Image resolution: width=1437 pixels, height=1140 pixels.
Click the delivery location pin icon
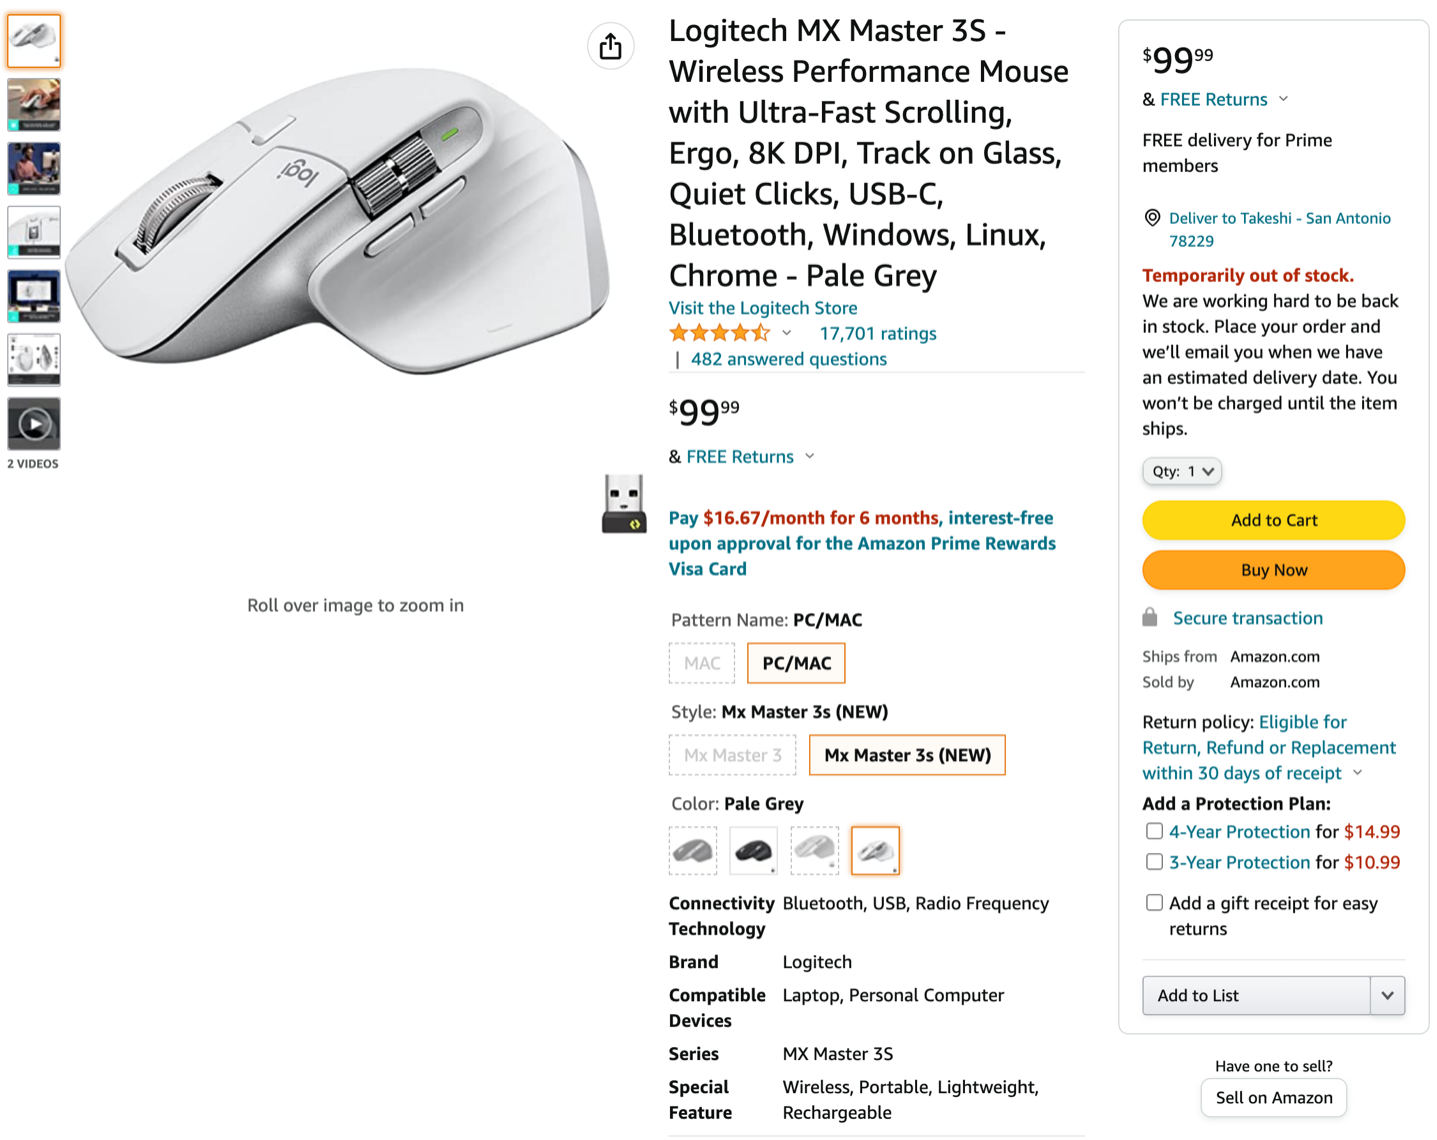1152,218
